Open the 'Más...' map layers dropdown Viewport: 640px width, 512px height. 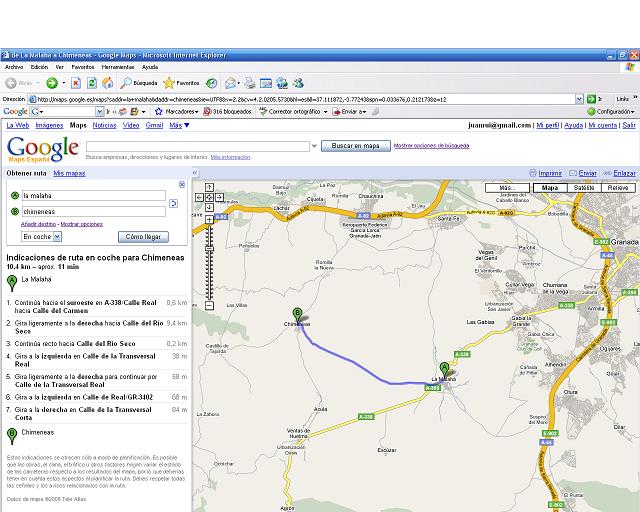509,188
